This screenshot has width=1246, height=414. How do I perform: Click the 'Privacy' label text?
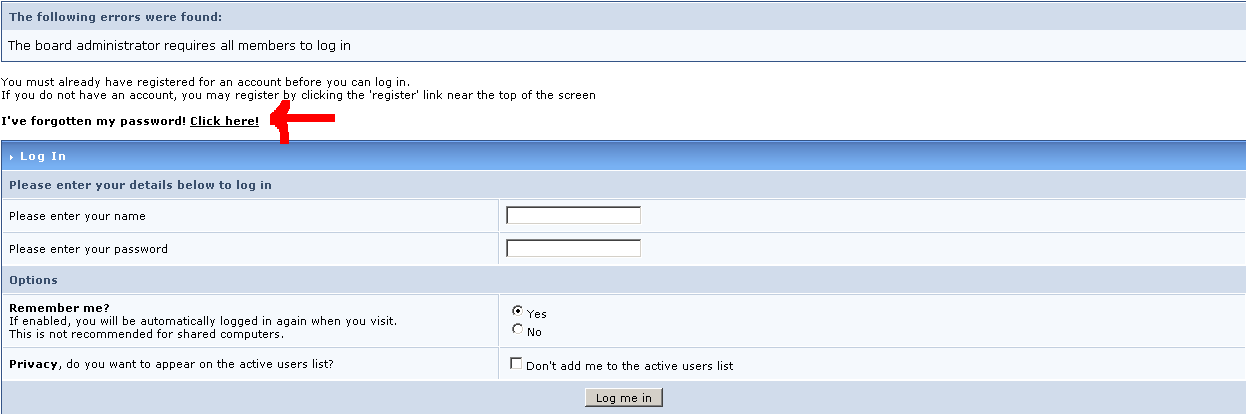coord(33,364)
